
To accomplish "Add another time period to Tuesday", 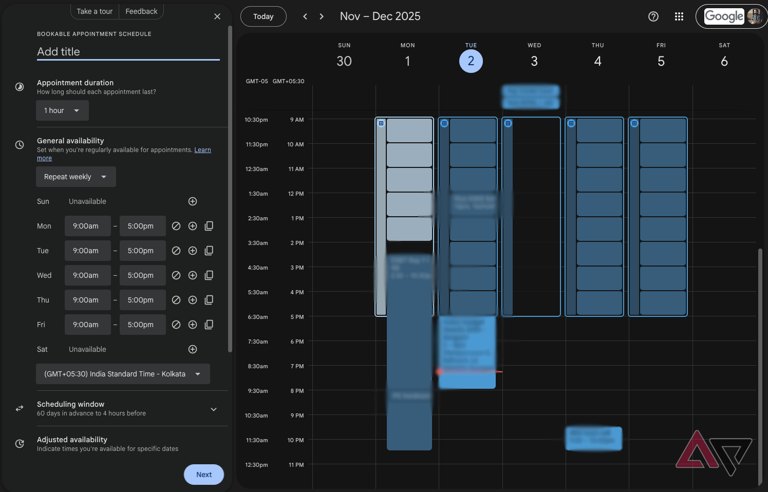I will pos(193,251).
